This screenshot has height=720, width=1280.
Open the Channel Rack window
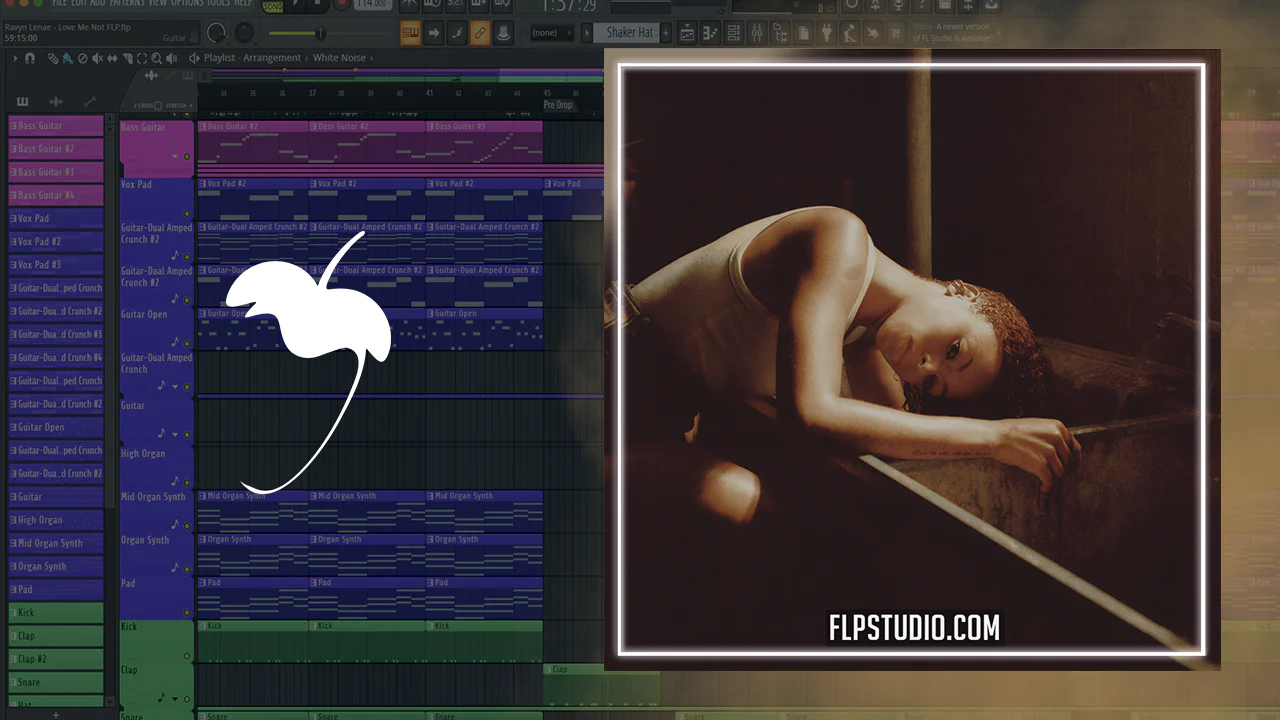pos(734,33)
